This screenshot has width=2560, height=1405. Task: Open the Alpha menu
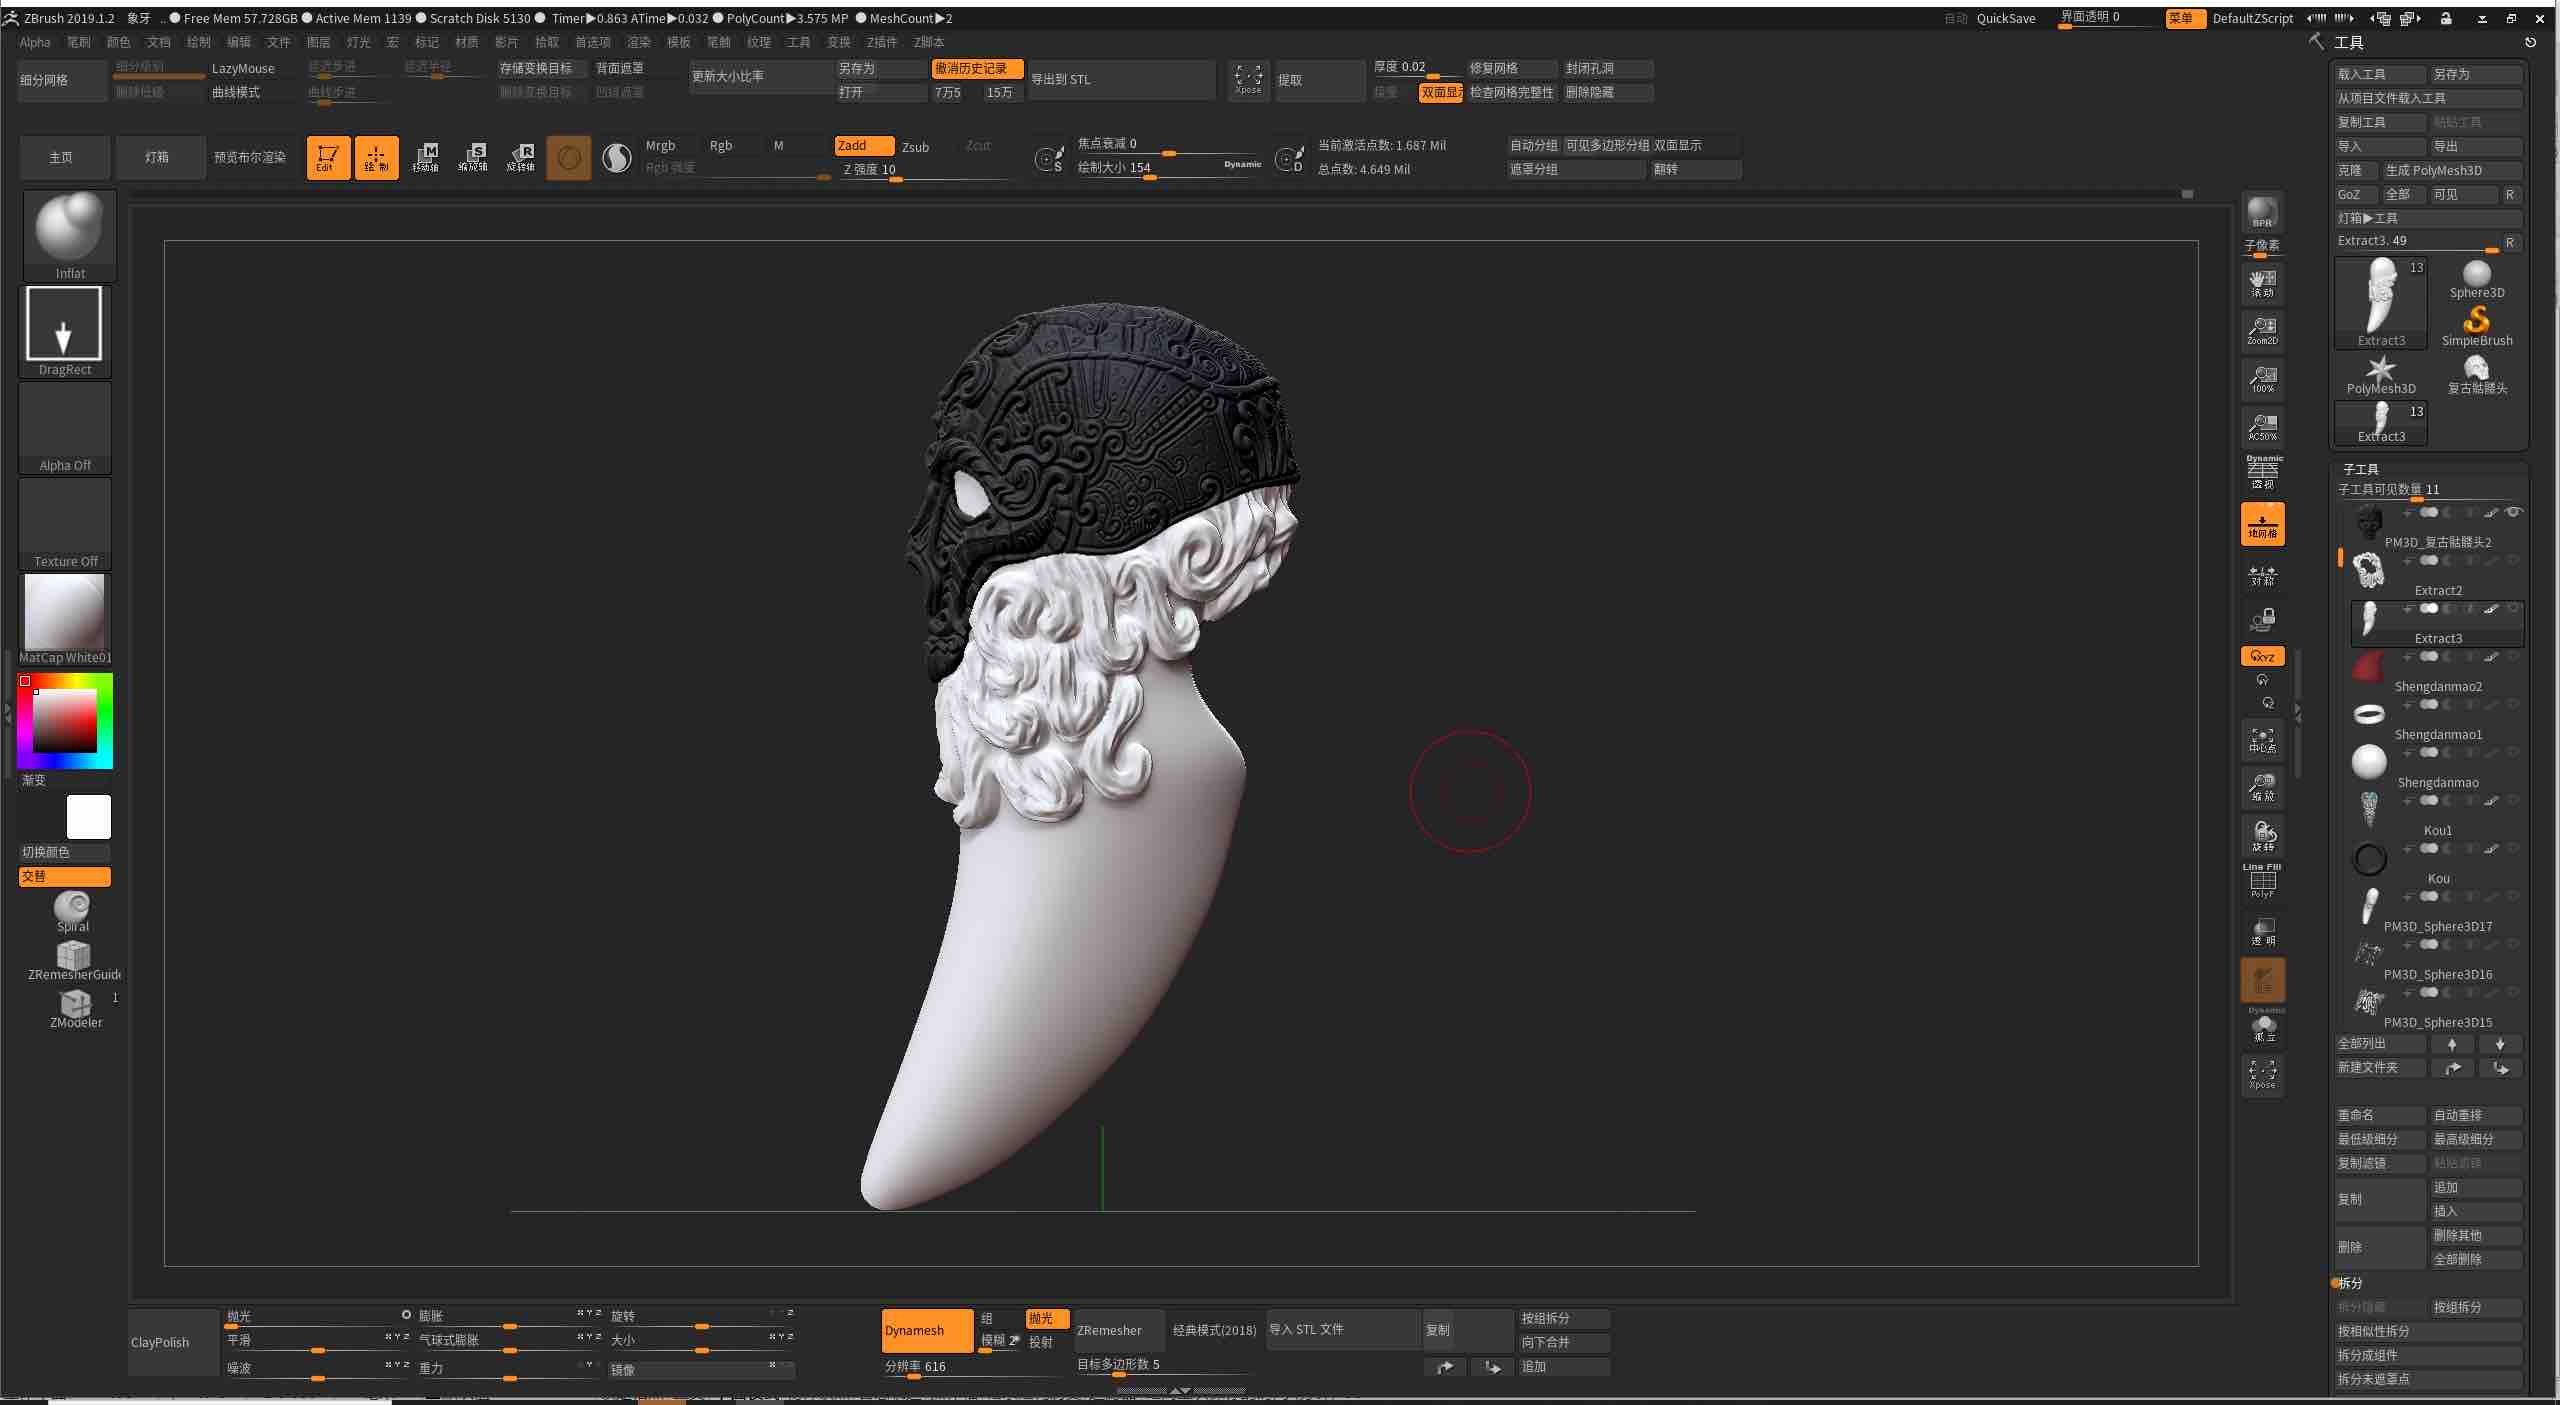[x=35, y=42]
